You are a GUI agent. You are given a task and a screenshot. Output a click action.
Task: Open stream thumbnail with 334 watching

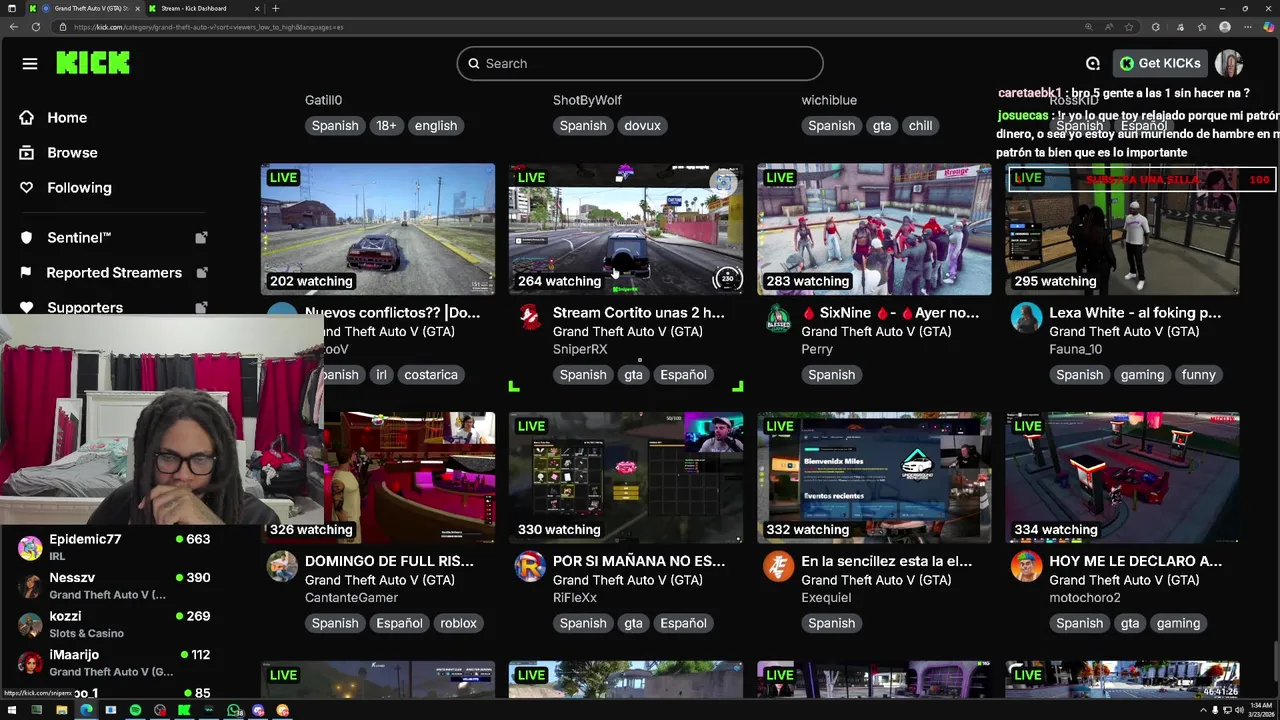1122,478
